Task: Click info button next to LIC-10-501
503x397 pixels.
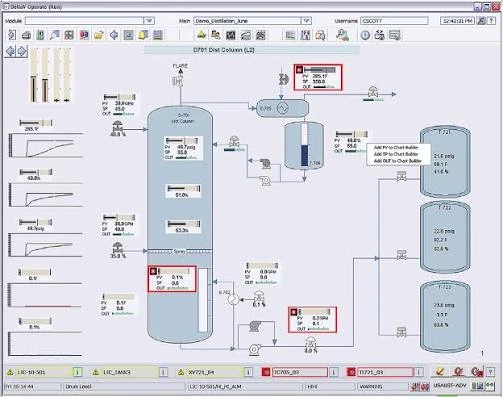Action: pos(77,372)
